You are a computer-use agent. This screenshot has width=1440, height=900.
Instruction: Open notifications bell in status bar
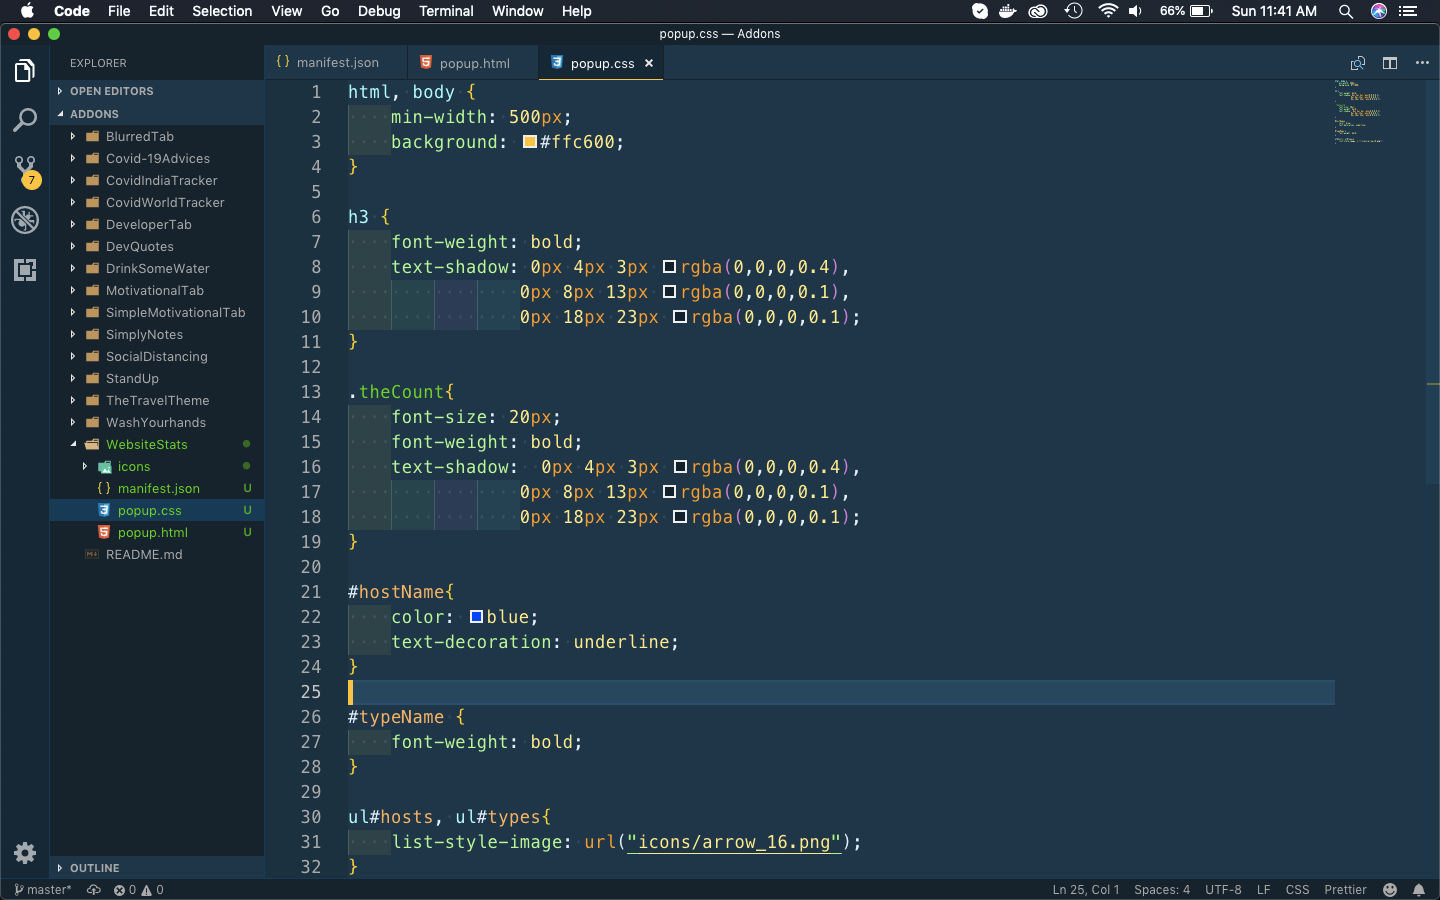(1419, 890)
